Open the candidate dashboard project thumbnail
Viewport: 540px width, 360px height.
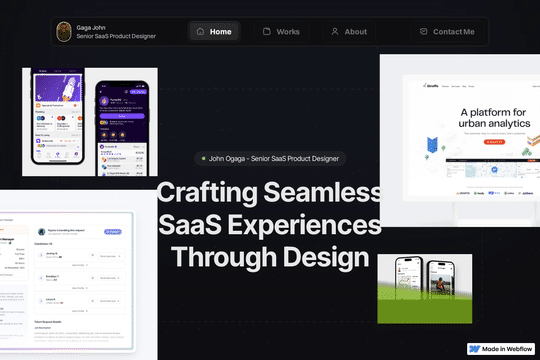click(x=79, y=275)
